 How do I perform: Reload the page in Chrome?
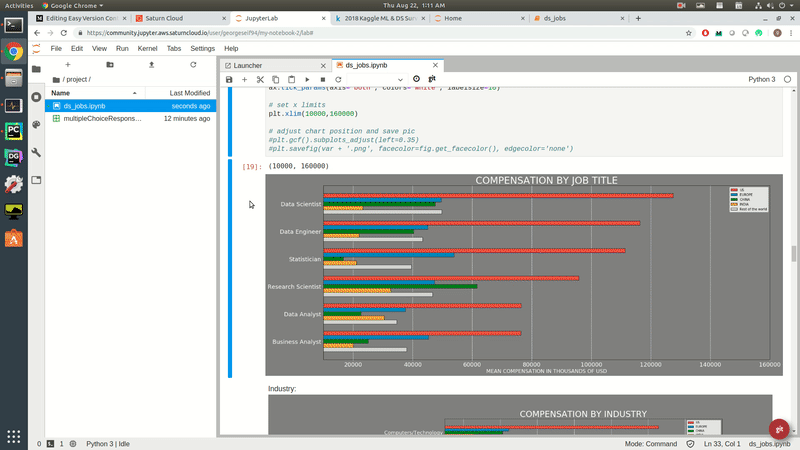64,33
